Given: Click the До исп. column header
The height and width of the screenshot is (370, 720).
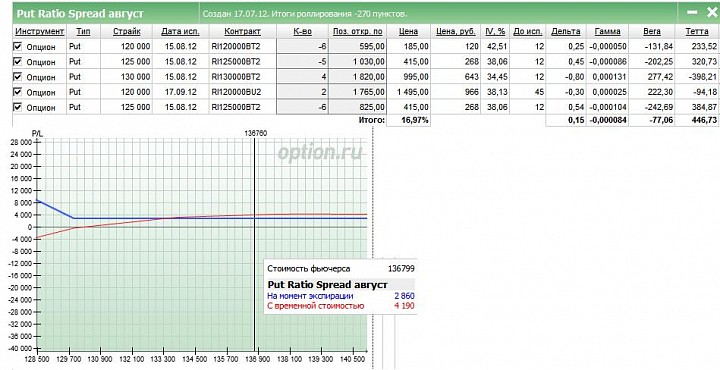Looking at the screenshot, I should pyautogui.click(x=528, y=31).
